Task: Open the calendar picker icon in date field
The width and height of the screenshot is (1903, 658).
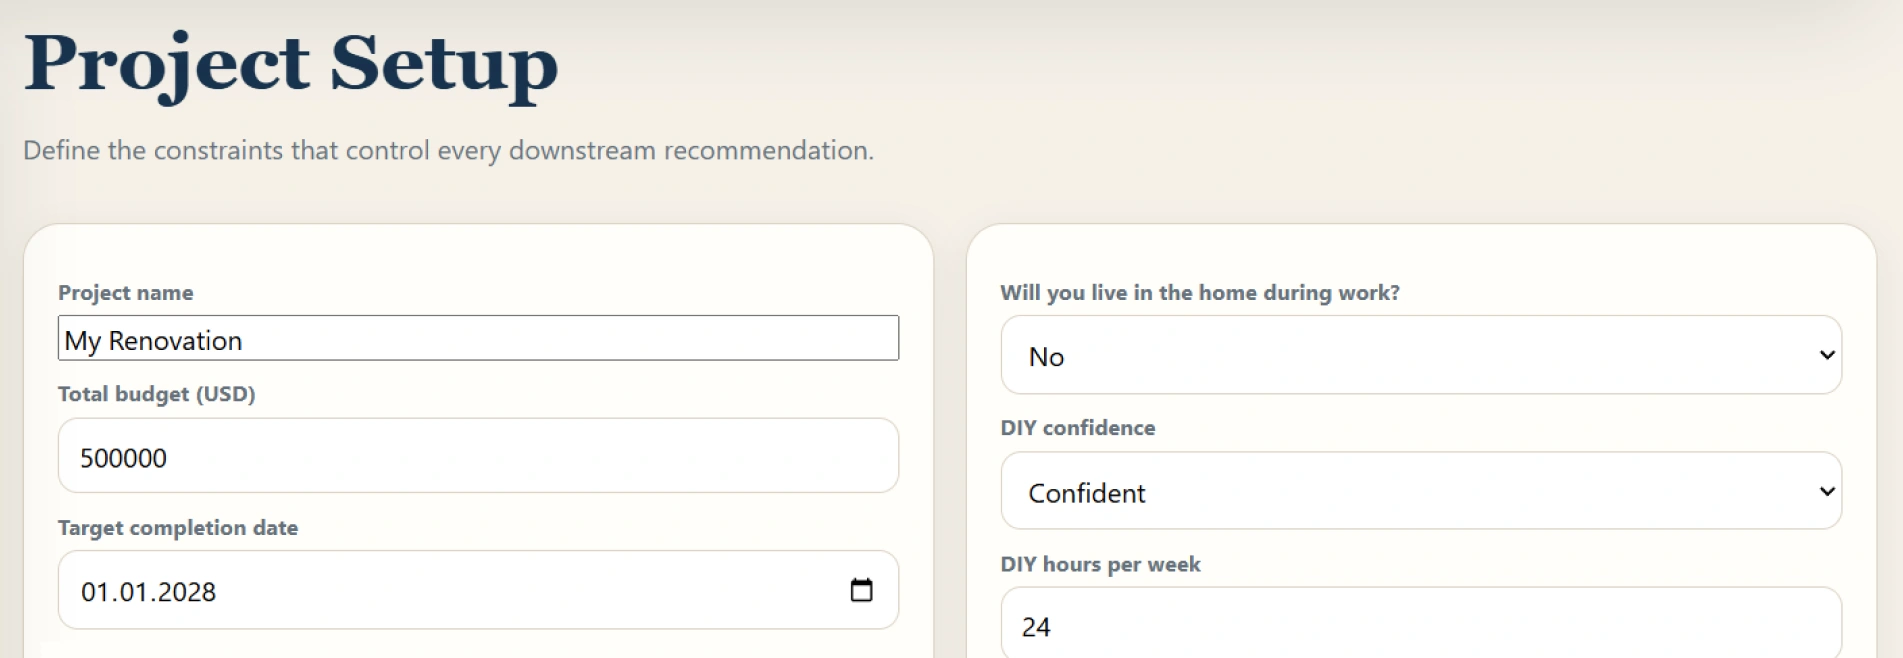Action: coord(861,590)
